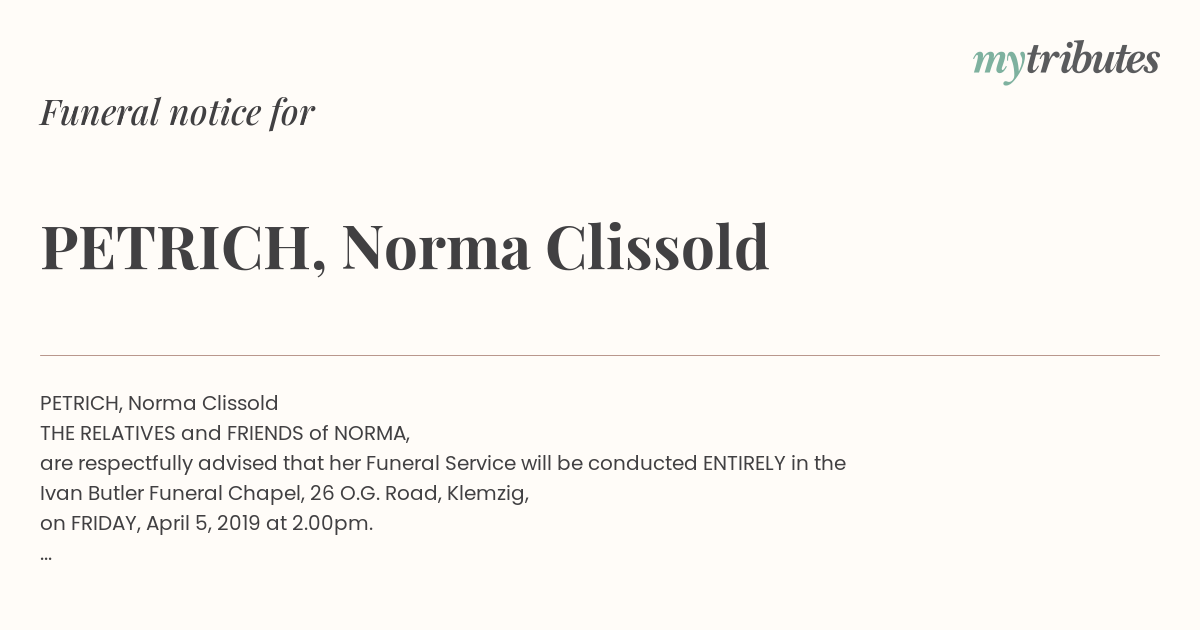Click the '2.00pm' time text
The width and height of the screenshot is (1200, 630).
[332, 523]
